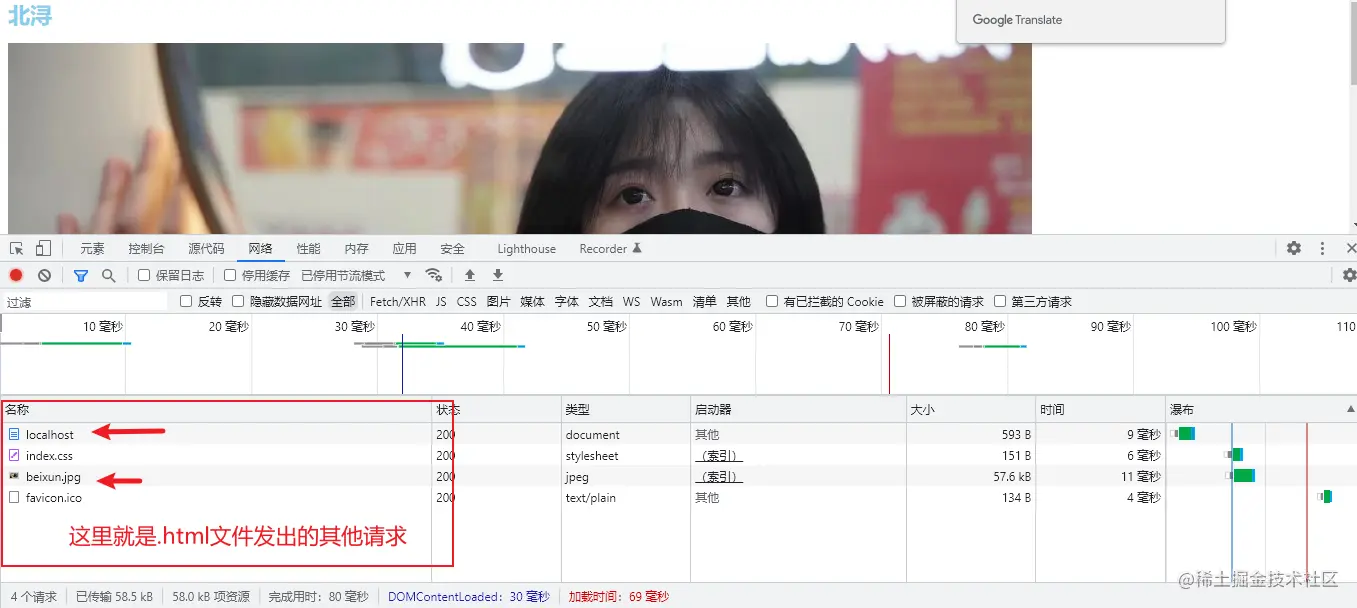
Task: Open the 已停用节流模式 throttling dropdown
Action: tap(356, 275)
